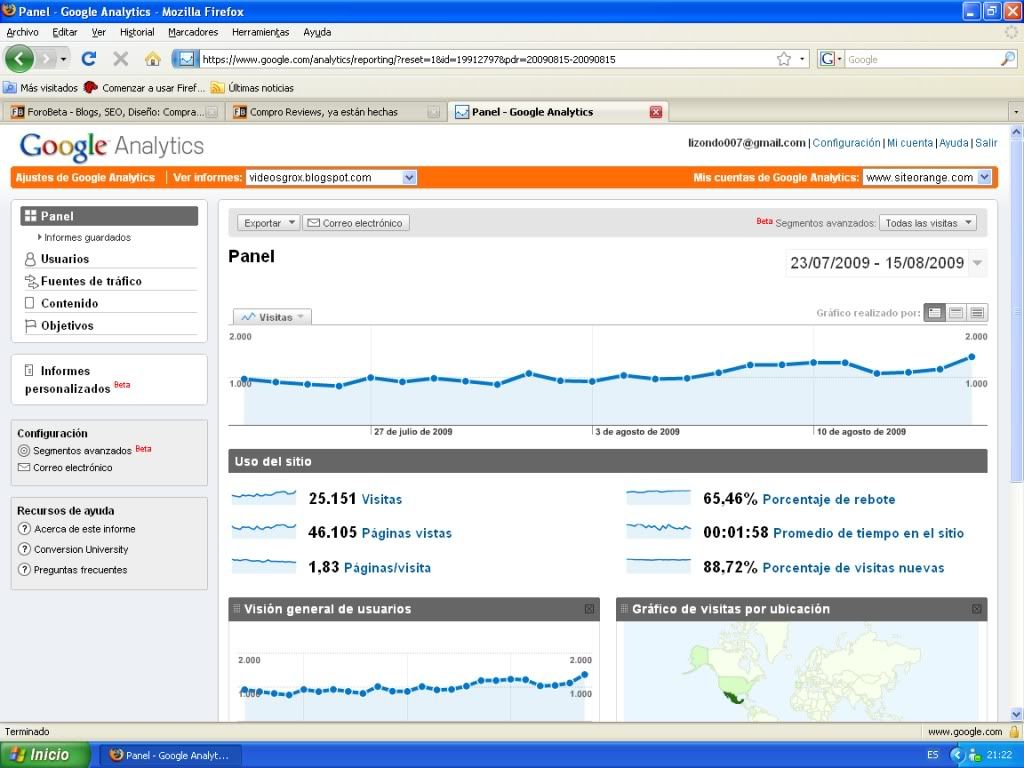1024x768 pixels.
Task: Select the middle graph-by view icon
Action: [x=956, y=313]
